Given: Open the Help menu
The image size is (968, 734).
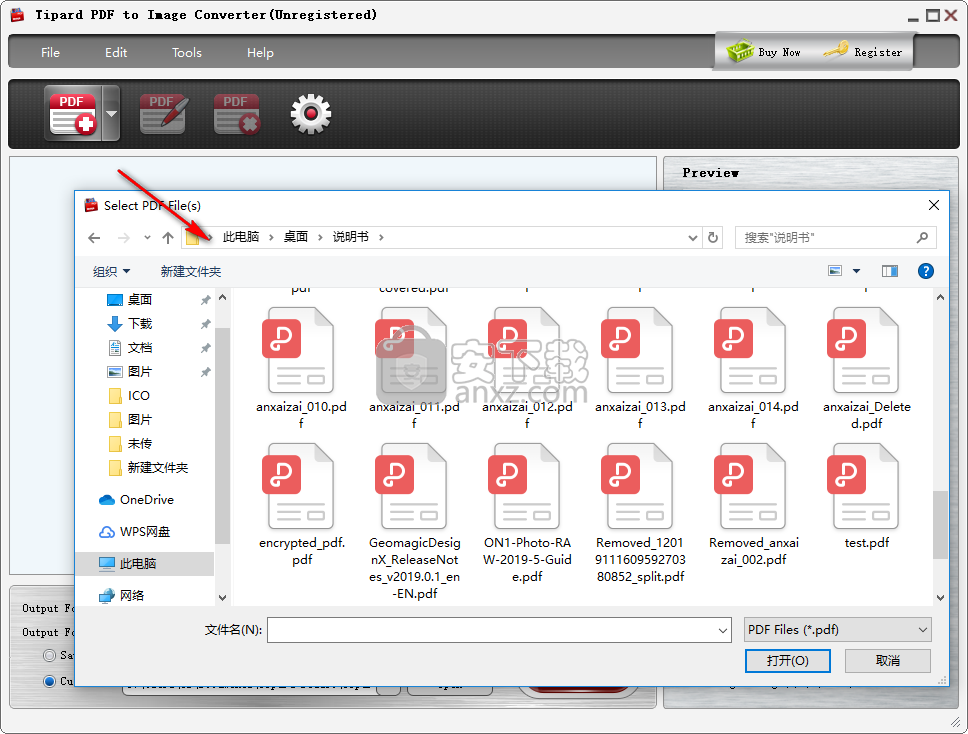Looking at the screenshot, I should coord(260,52).
